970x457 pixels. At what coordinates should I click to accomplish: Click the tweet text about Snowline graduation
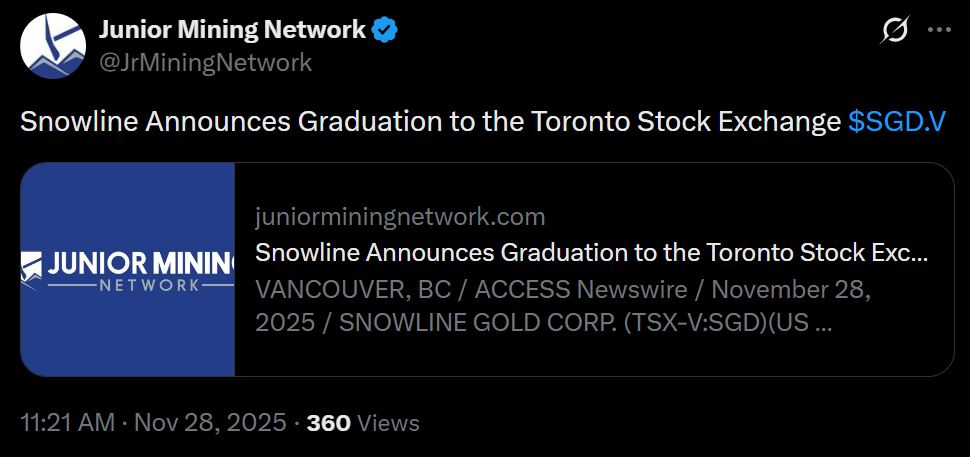coord(430,121)
